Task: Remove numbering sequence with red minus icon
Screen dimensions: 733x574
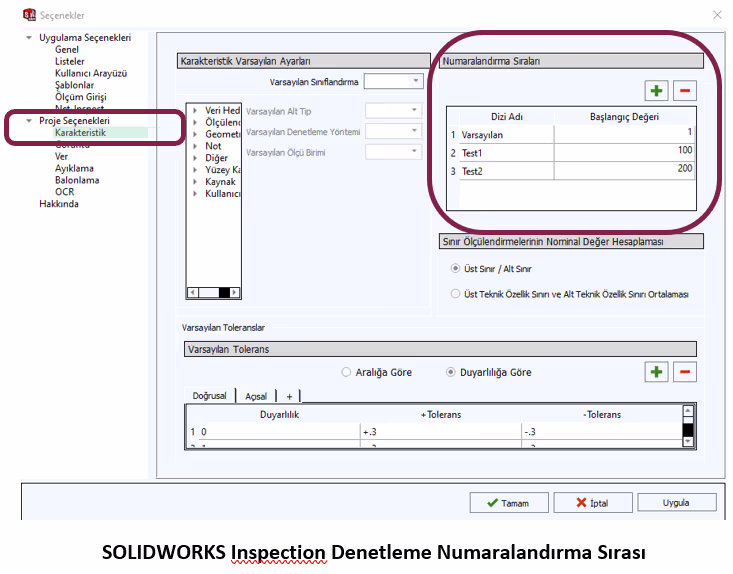Action: [x=684, y=90]
